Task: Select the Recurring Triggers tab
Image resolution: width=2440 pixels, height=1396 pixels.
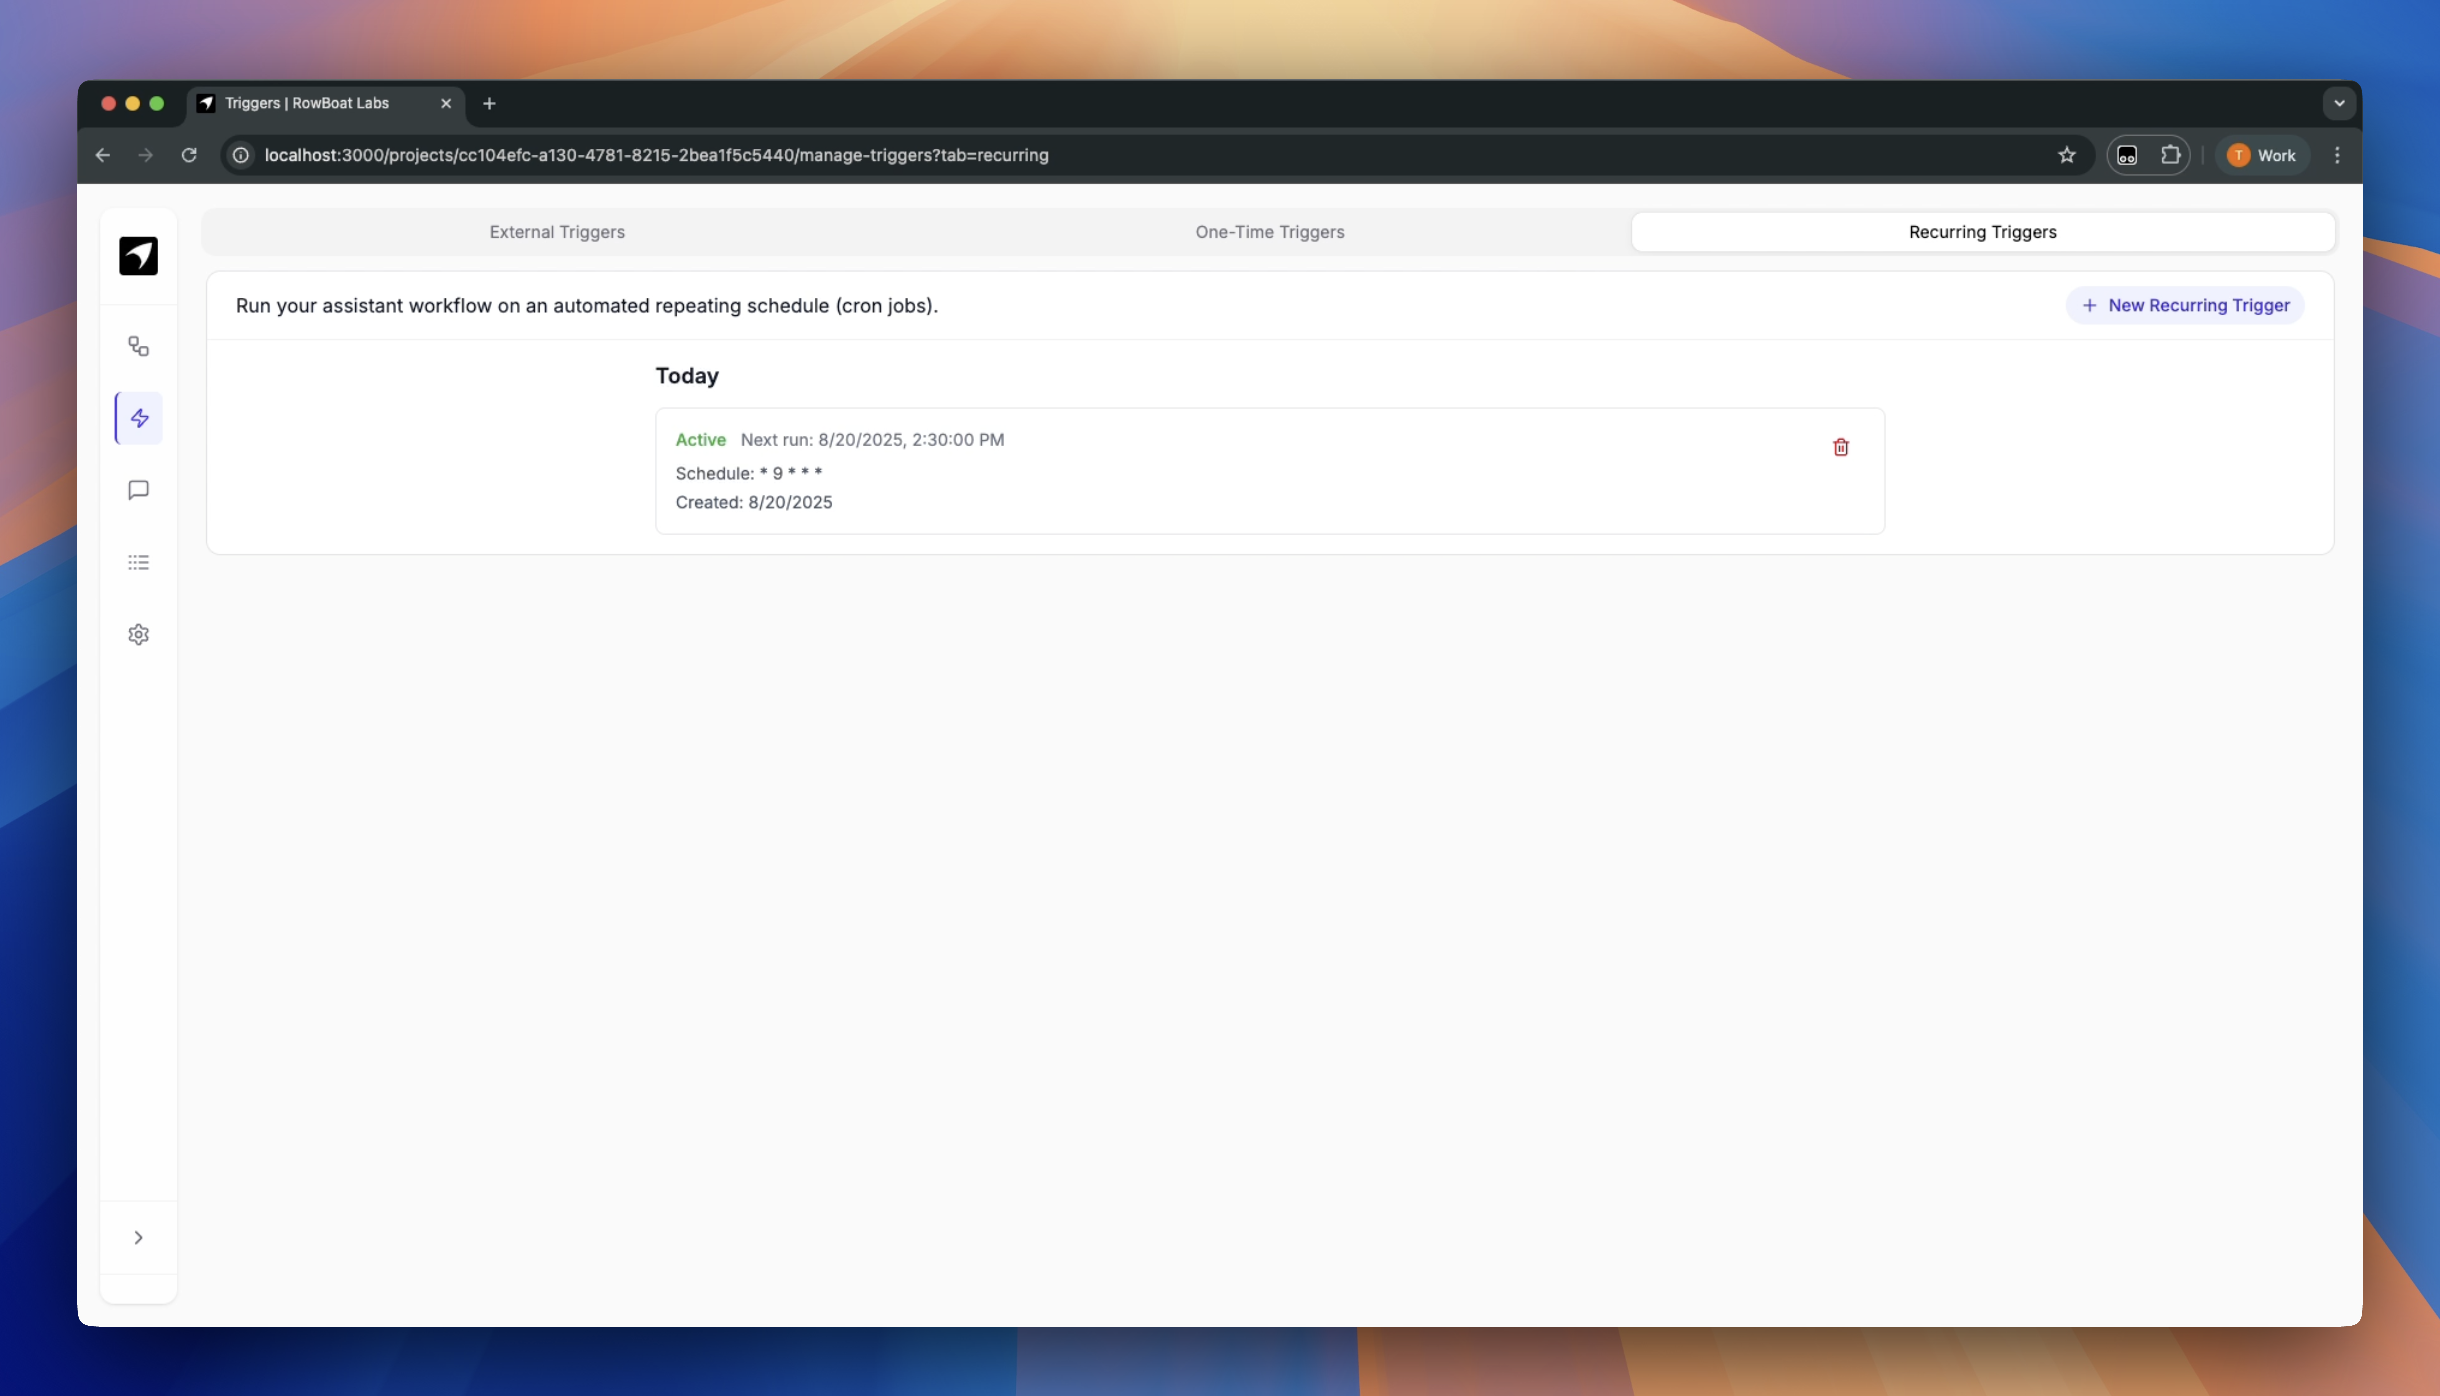Action: pyautogui.click(x=1982, y=232)
